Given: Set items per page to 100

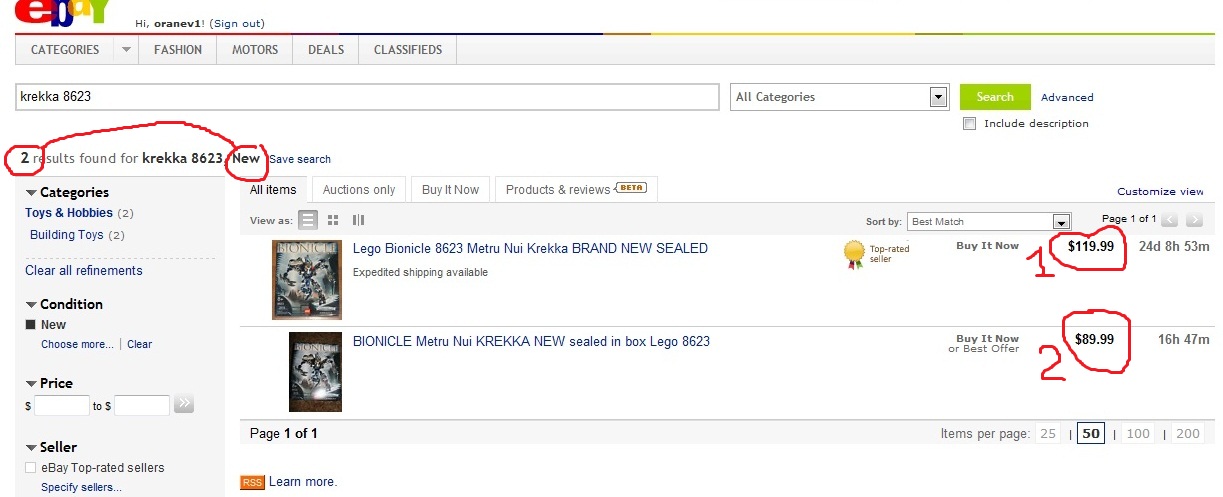Looking at the screenshot, I should (x=1138, y=434).
